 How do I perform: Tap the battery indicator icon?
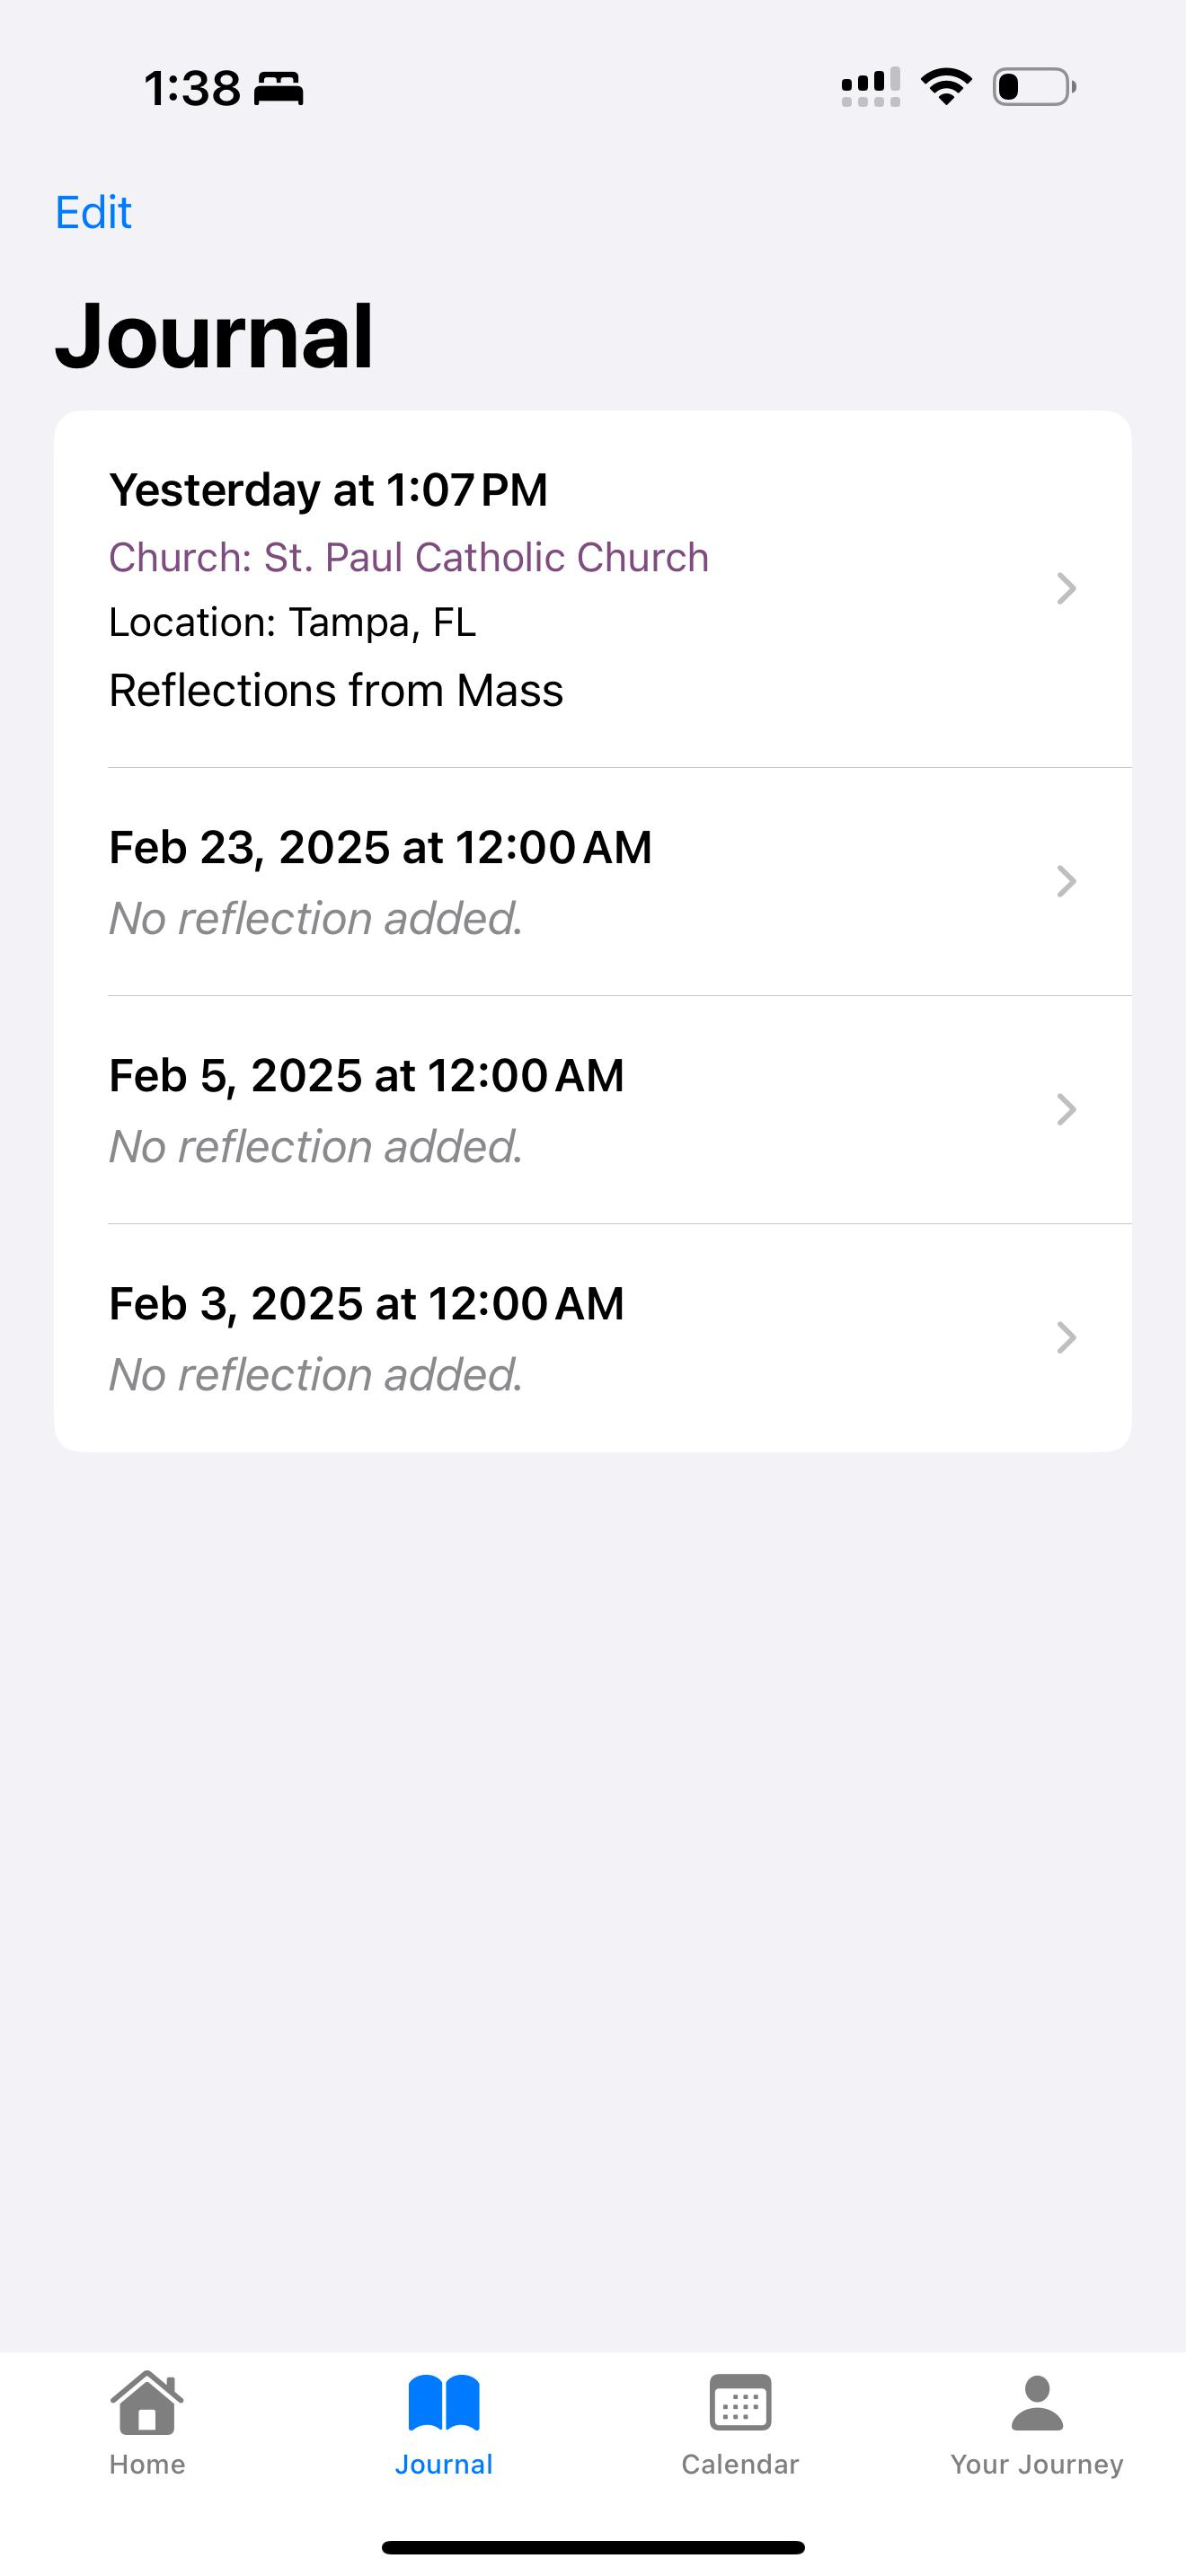tap(1035, 87)
